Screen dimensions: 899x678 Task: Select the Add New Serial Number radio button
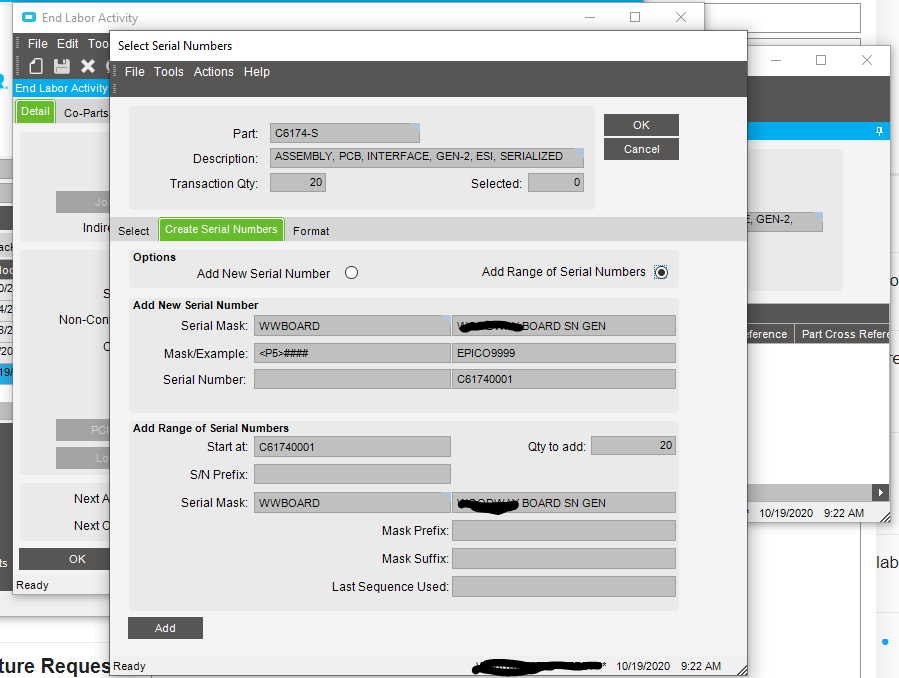point(351,271)
